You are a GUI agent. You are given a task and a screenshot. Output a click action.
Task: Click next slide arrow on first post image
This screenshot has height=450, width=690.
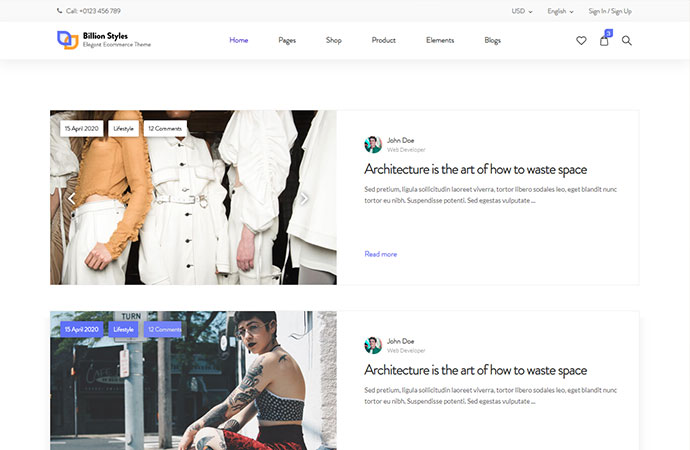[305, 198]
